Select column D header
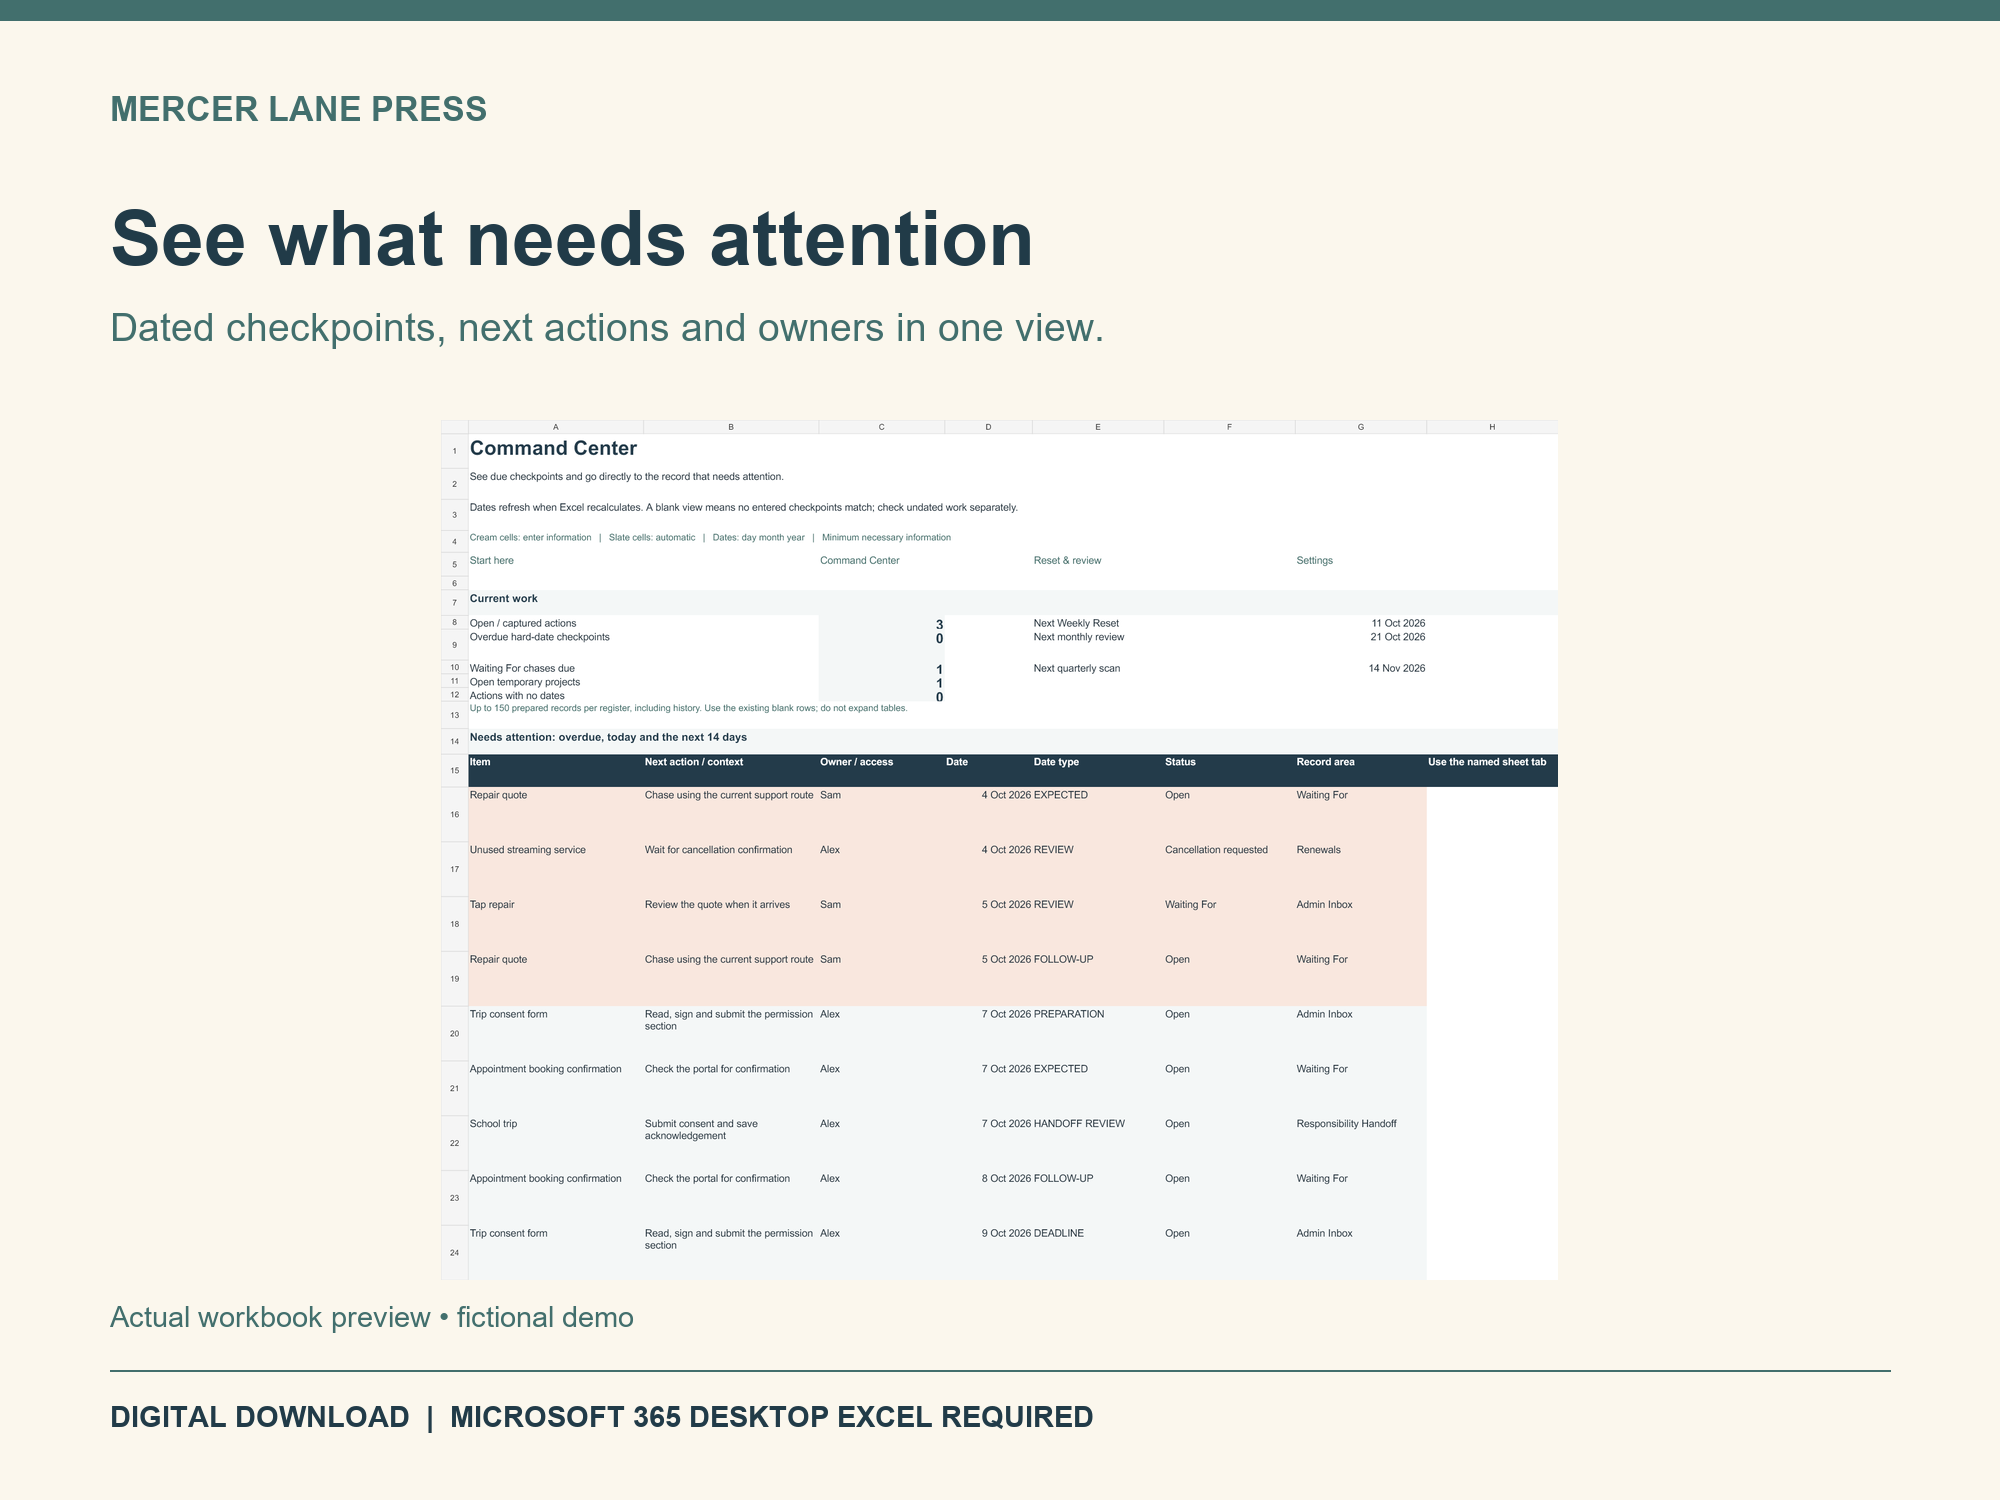 tap(988, 427)
